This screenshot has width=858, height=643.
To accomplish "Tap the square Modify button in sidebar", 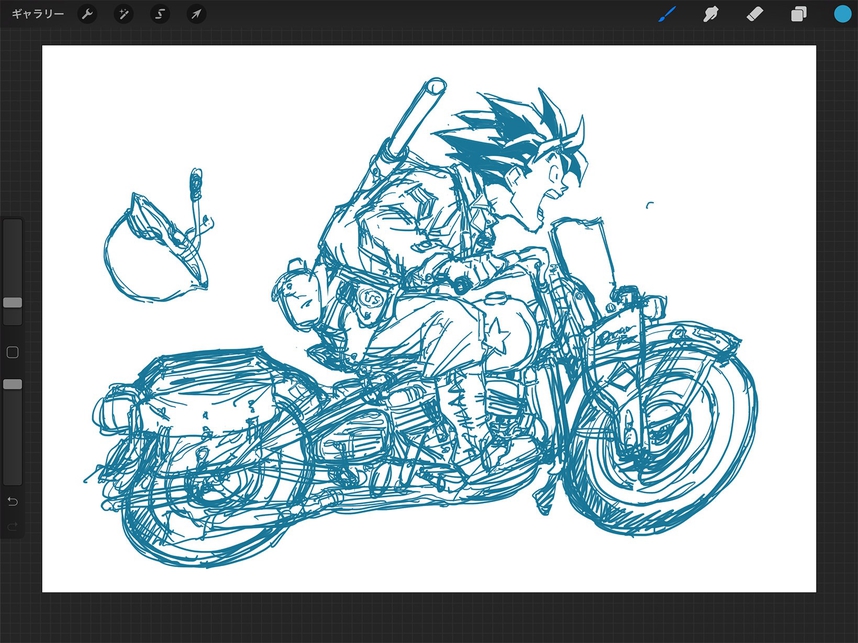I will coord(13,353).
